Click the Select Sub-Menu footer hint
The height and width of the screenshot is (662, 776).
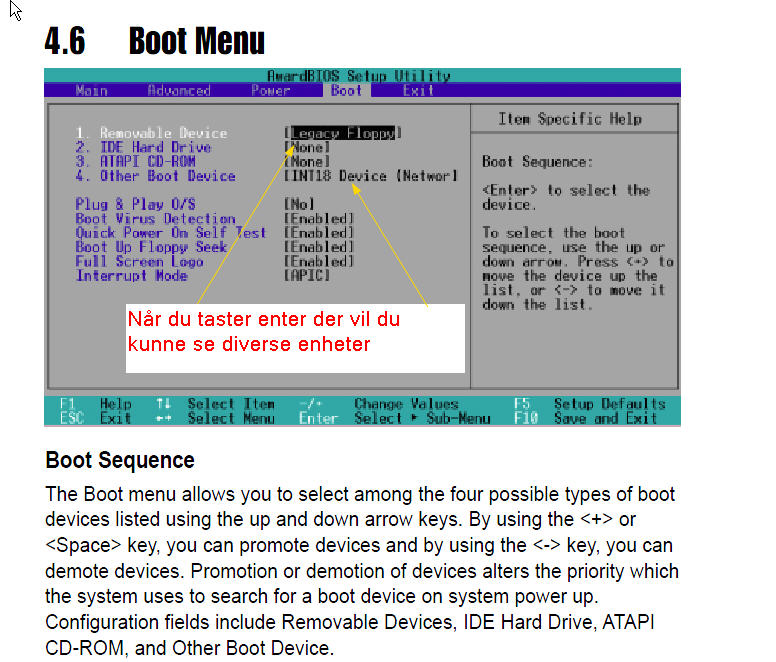coord(395,419)
